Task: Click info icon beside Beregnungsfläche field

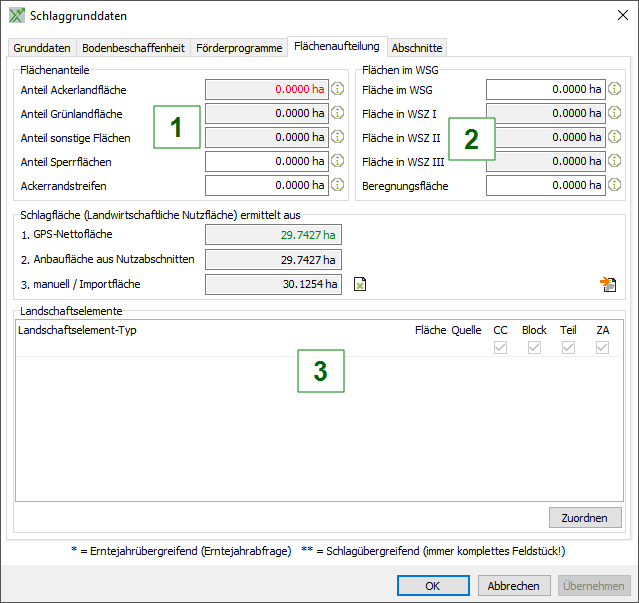Action: coord(615,185)
